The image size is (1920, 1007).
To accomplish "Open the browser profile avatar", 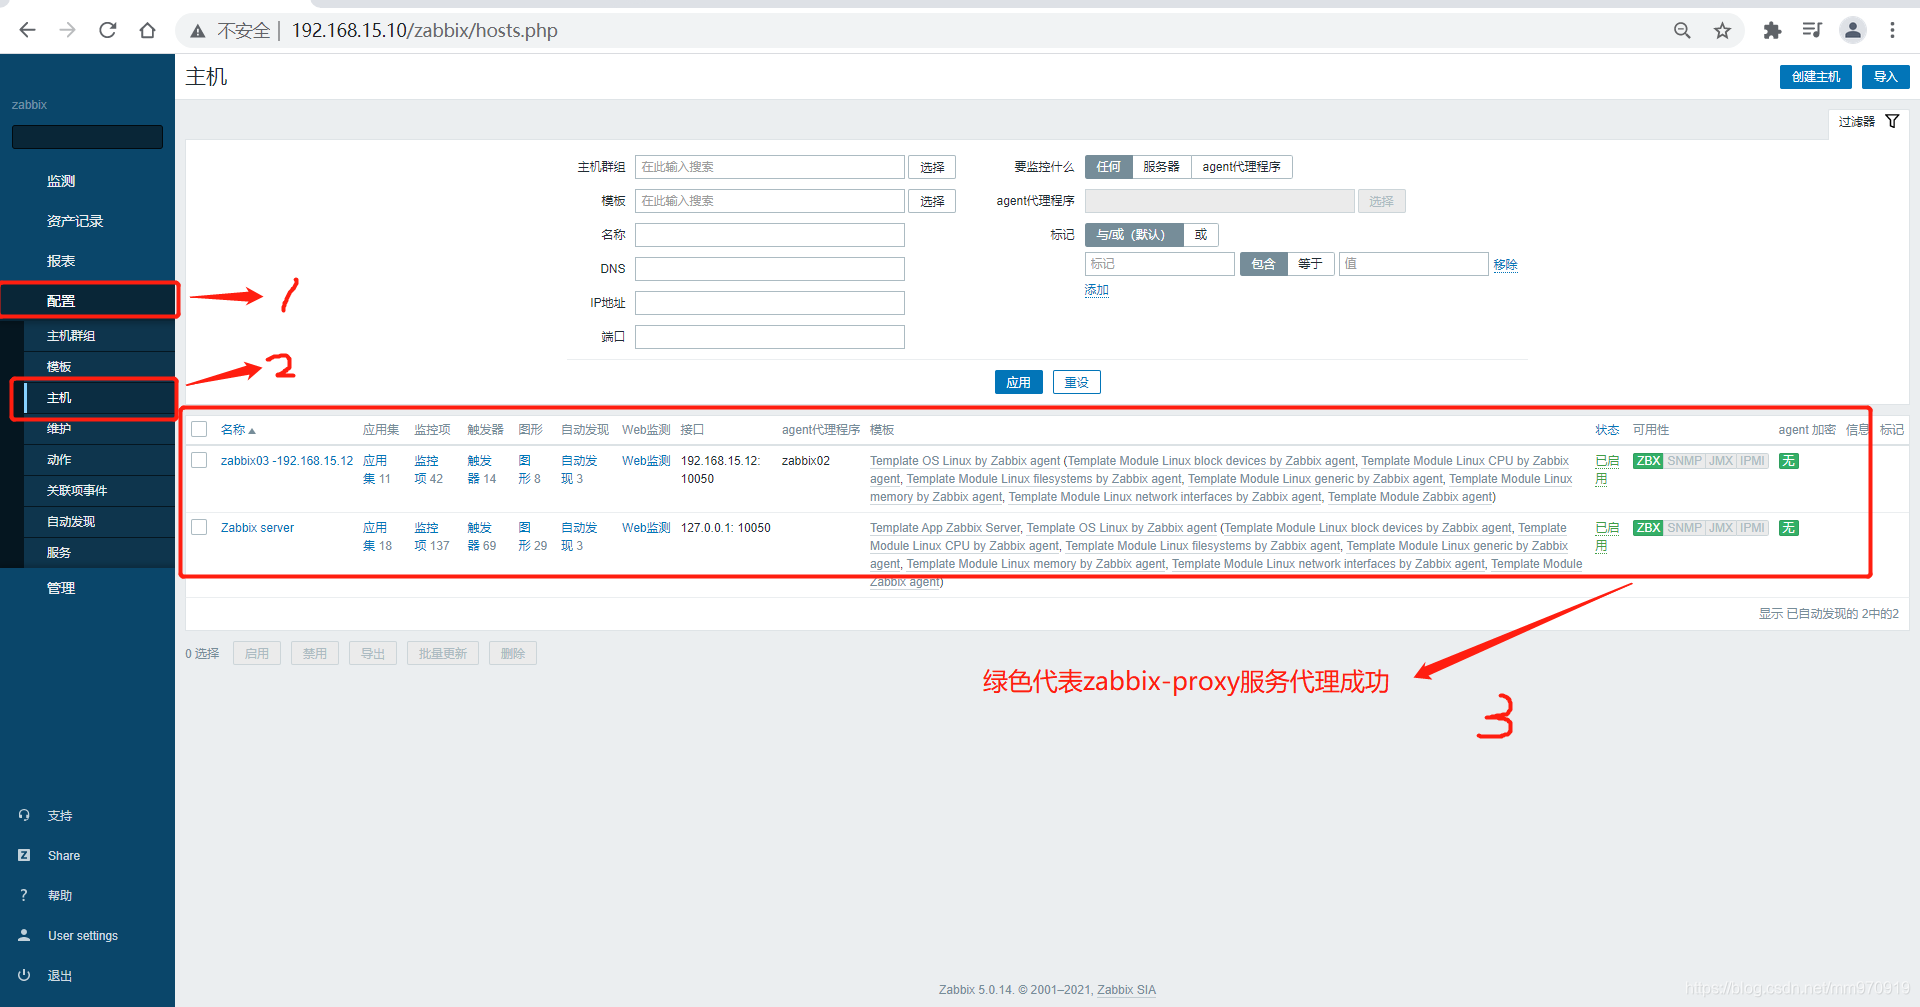I will coord(1852,30).
